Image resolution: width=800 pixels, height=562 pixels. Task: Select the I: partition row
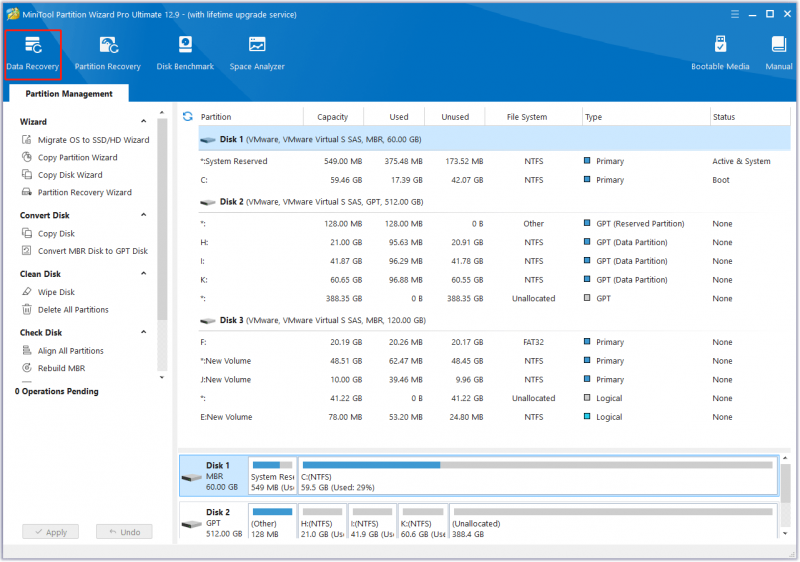coord(494,261)
